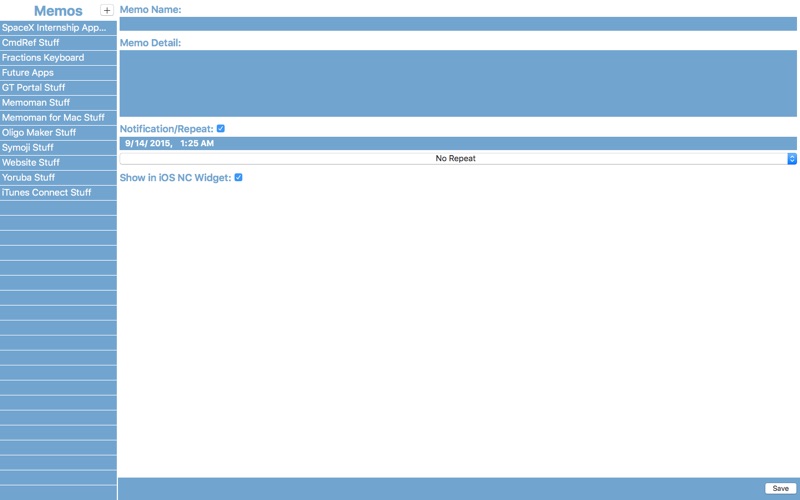800x500 pixels.
Task: Select the Oligo Maker Stuff memo
Action: 58,133
